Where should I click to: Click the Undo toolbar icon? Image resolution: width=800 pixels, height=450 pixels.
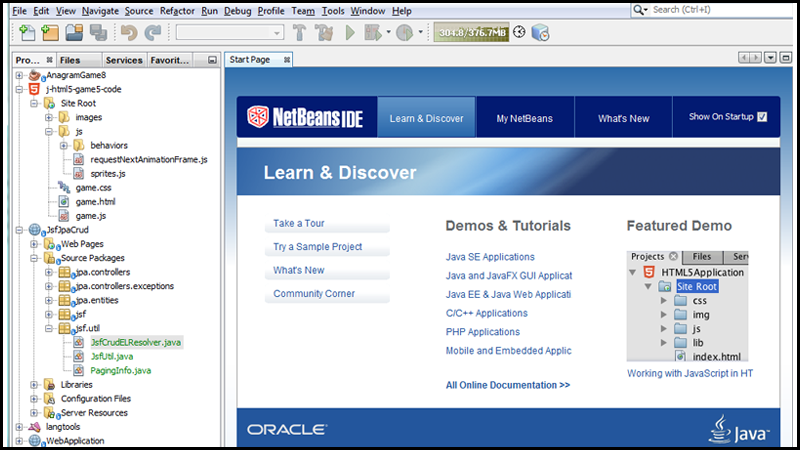tap(129, 33)
